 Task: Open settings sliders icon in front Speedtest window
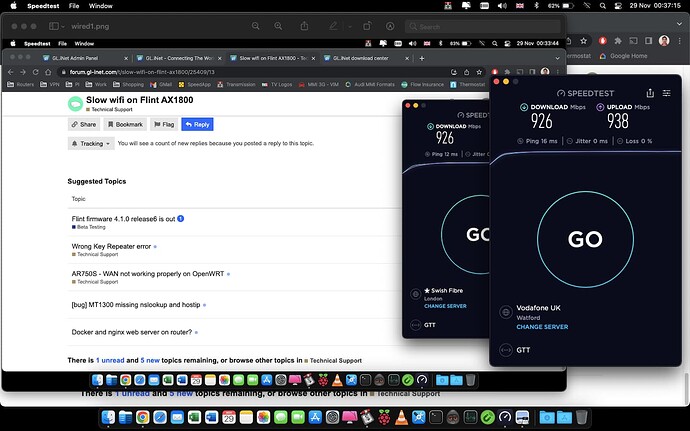point(667,93)
